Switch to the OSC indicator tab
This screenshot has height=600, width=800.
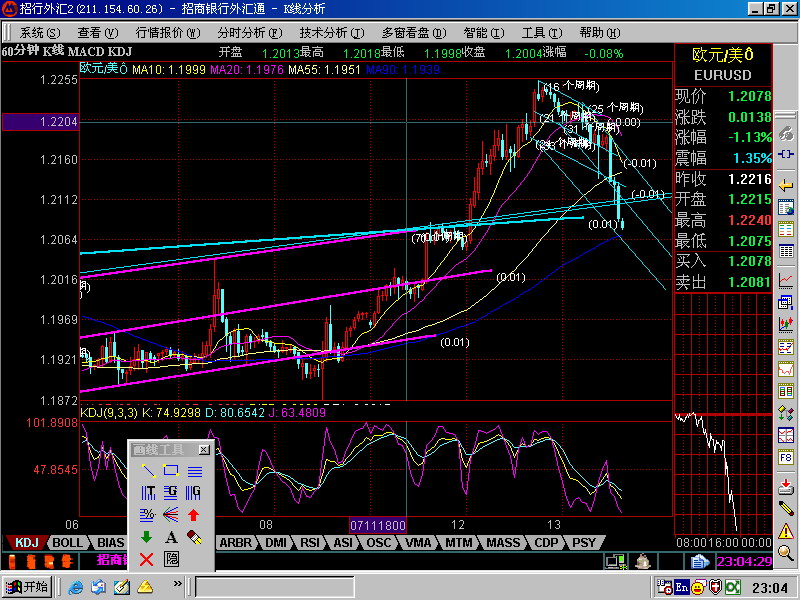(x=379, y=542)
